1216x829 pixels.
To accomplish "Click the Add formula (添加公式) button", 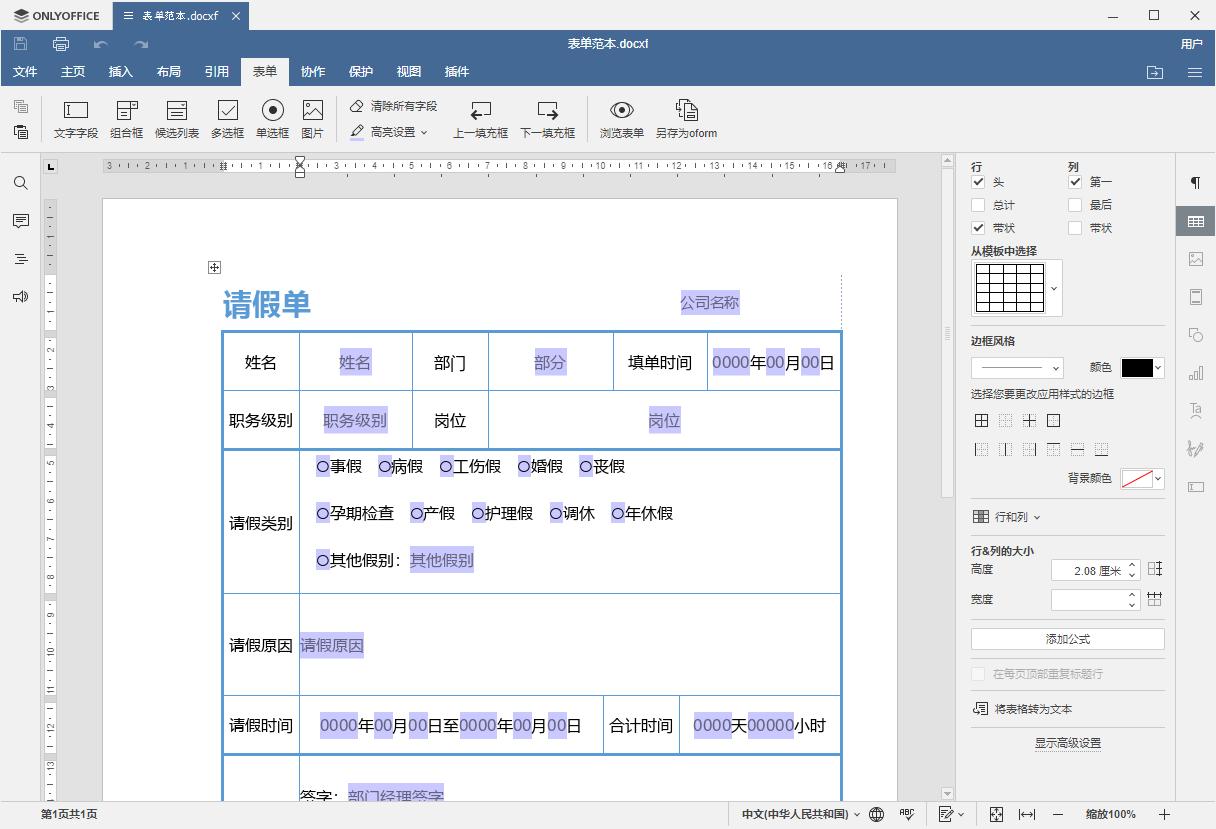I will [x=1067, y=639].
